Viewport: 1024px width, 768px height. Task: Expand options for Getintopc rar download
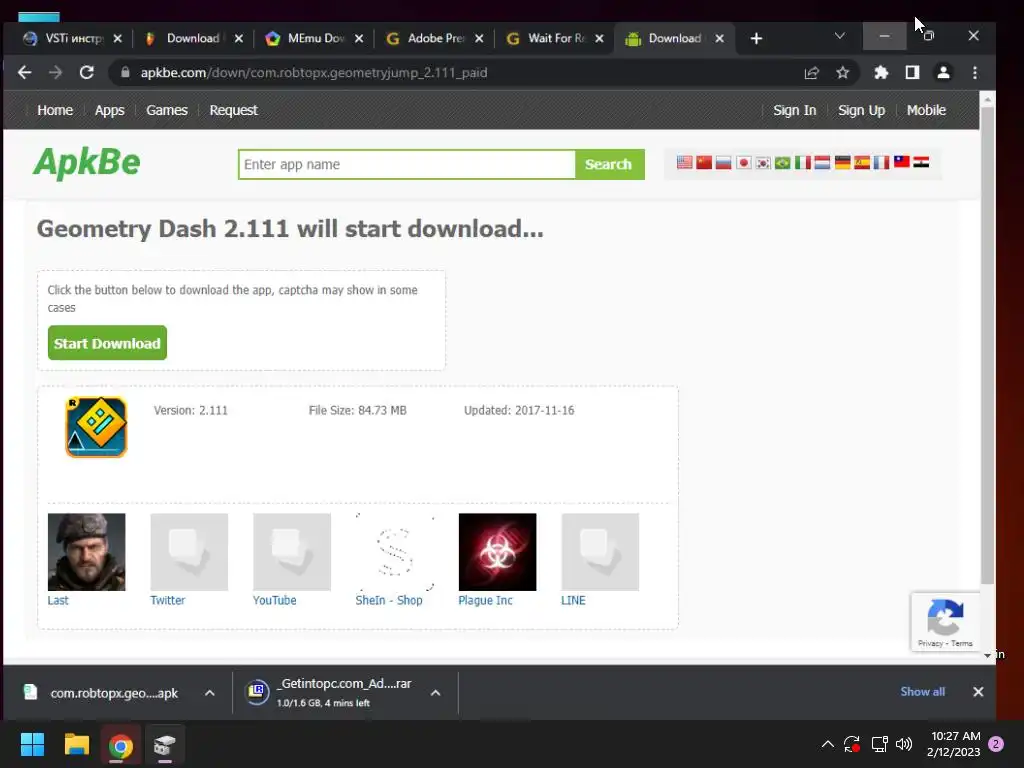[436, 693]
